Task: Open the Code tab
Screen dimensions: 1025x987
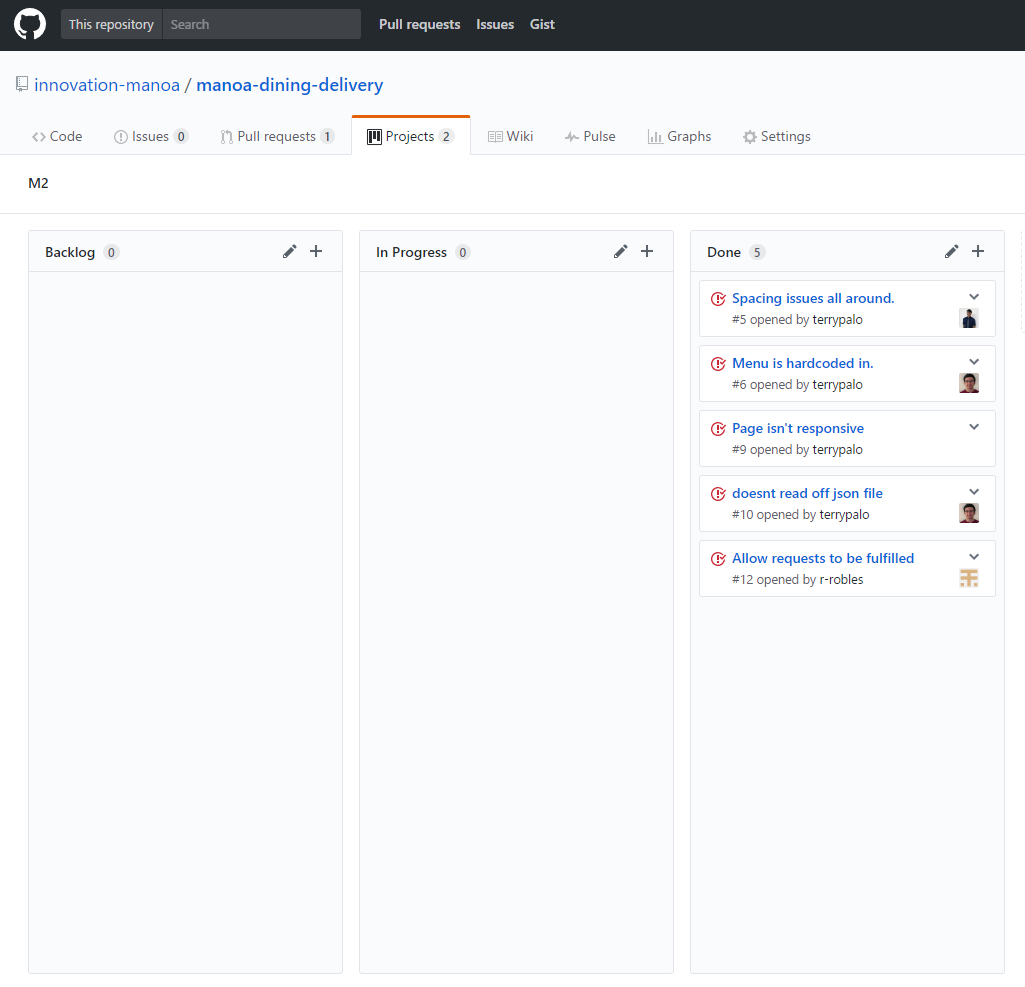Action: pyautogui.click(x=57, y=136)
